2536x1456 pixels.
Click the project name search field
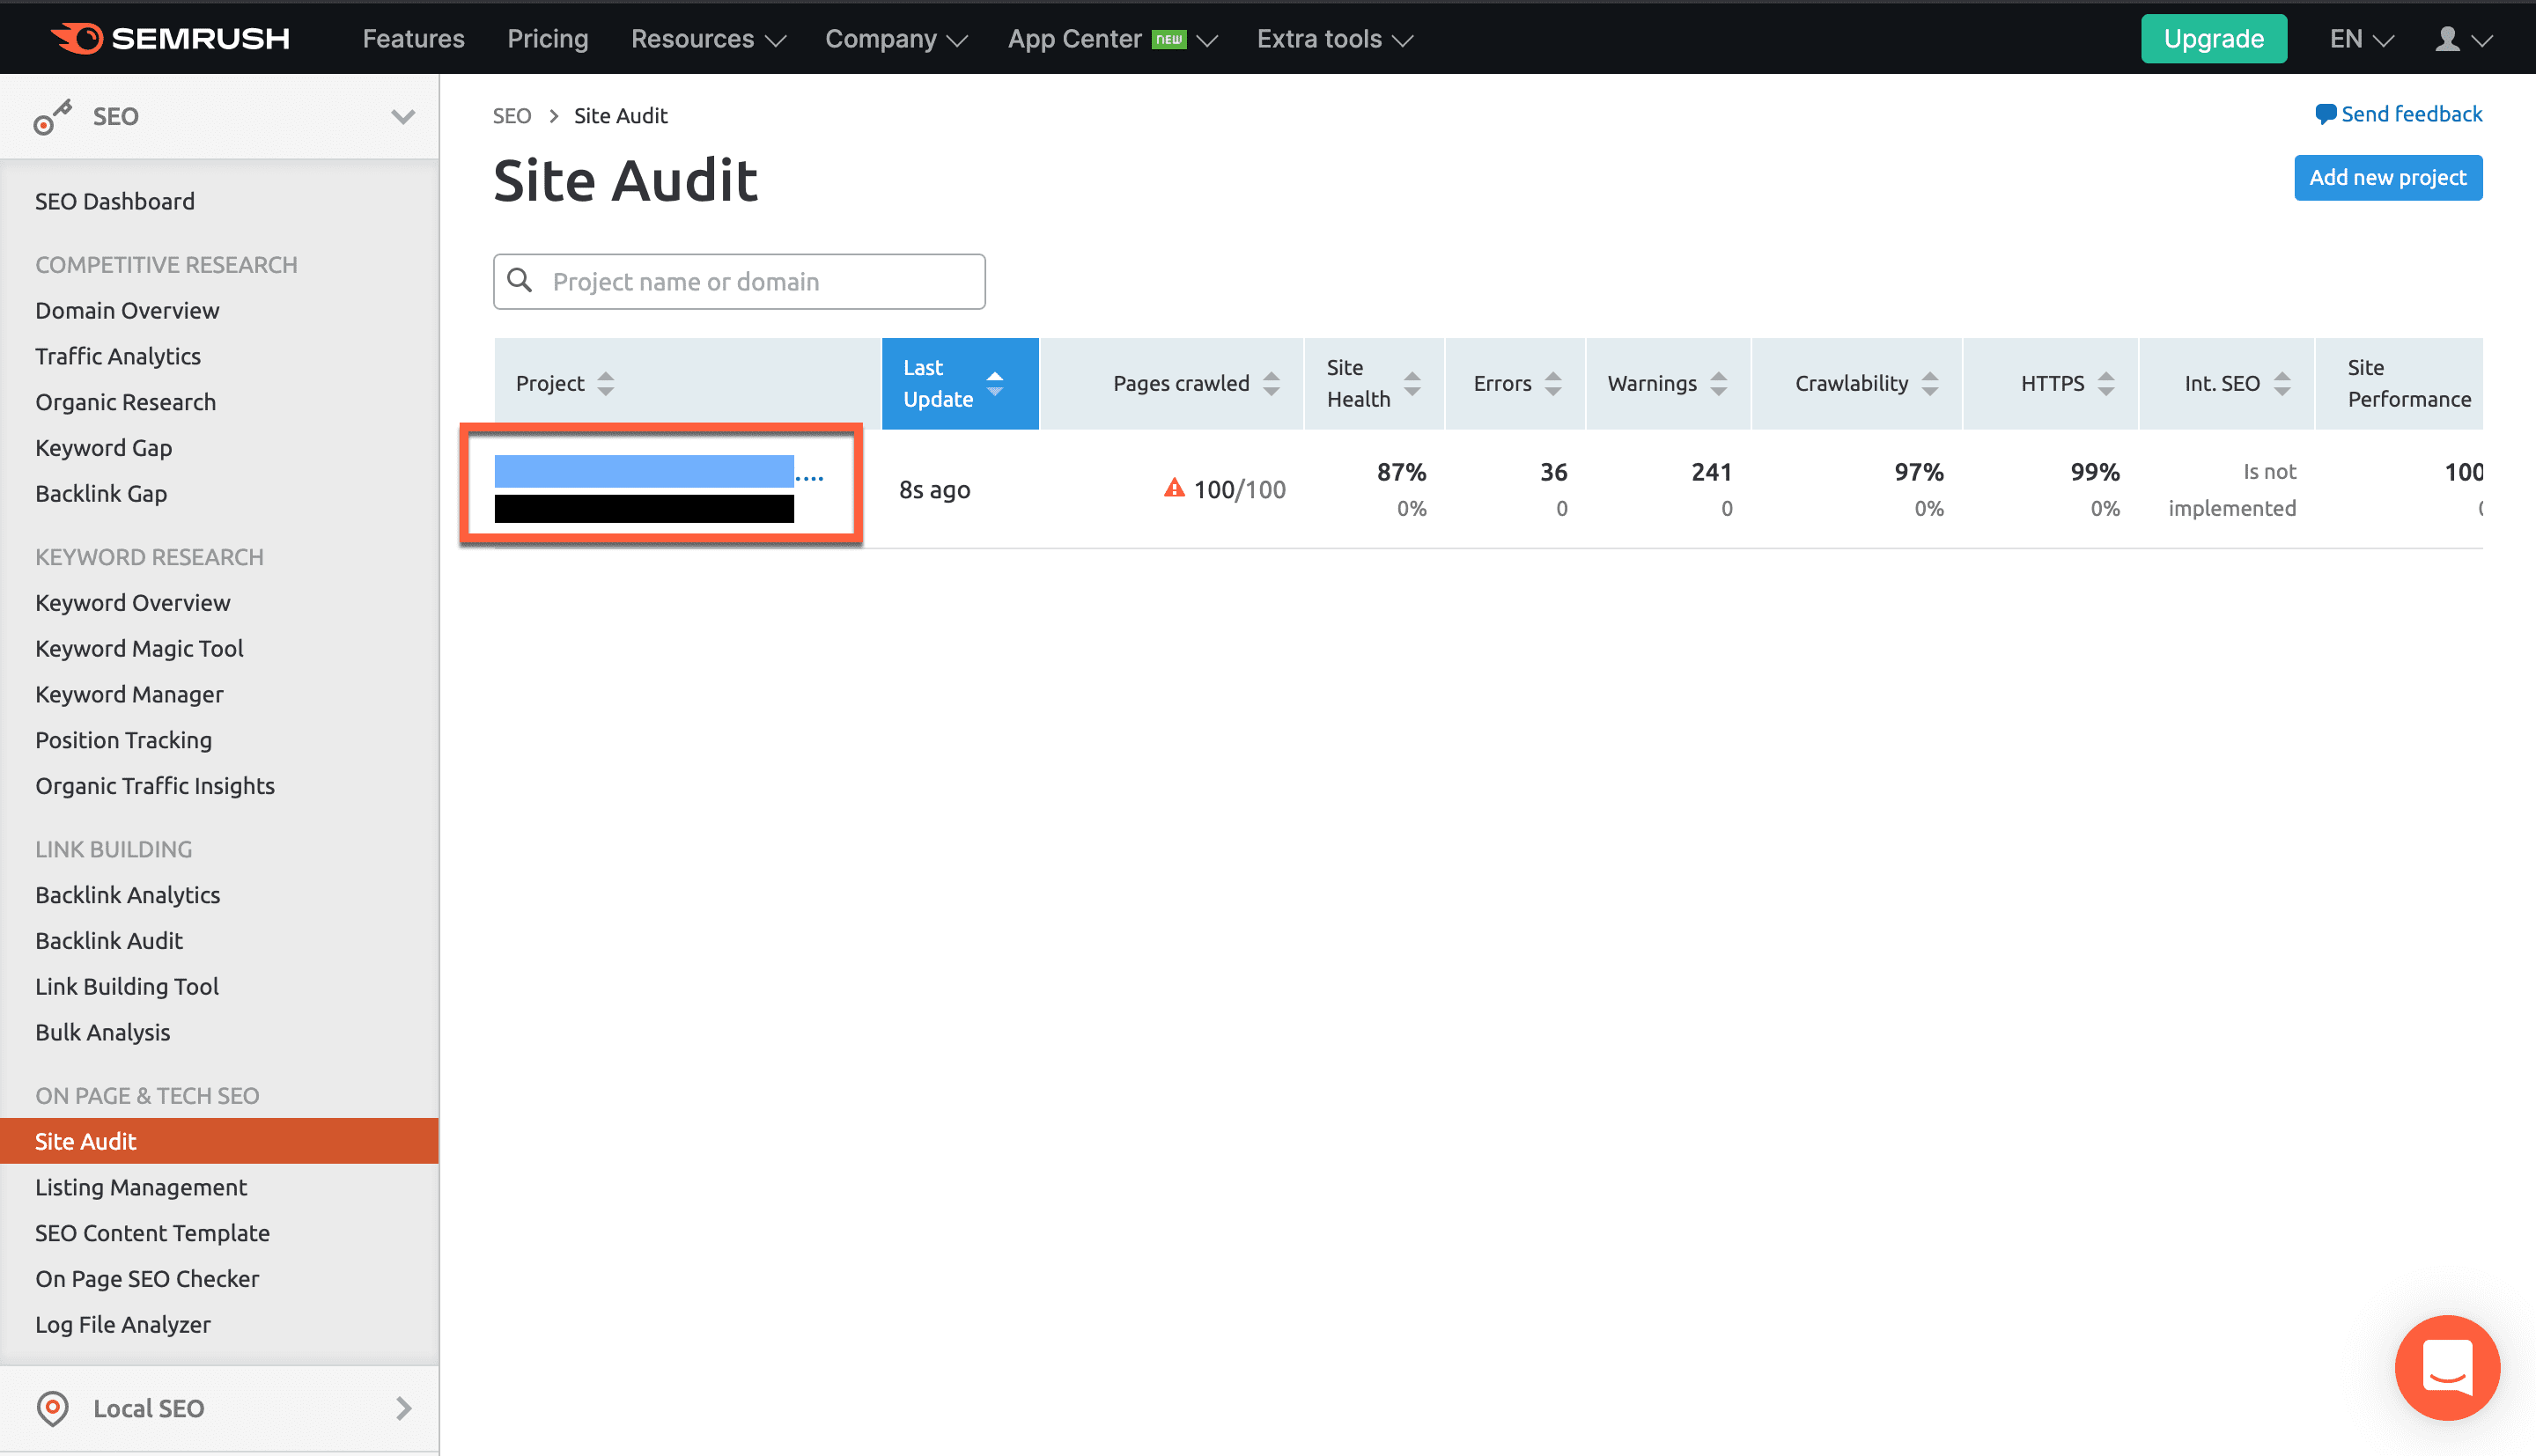pos(760,281)
